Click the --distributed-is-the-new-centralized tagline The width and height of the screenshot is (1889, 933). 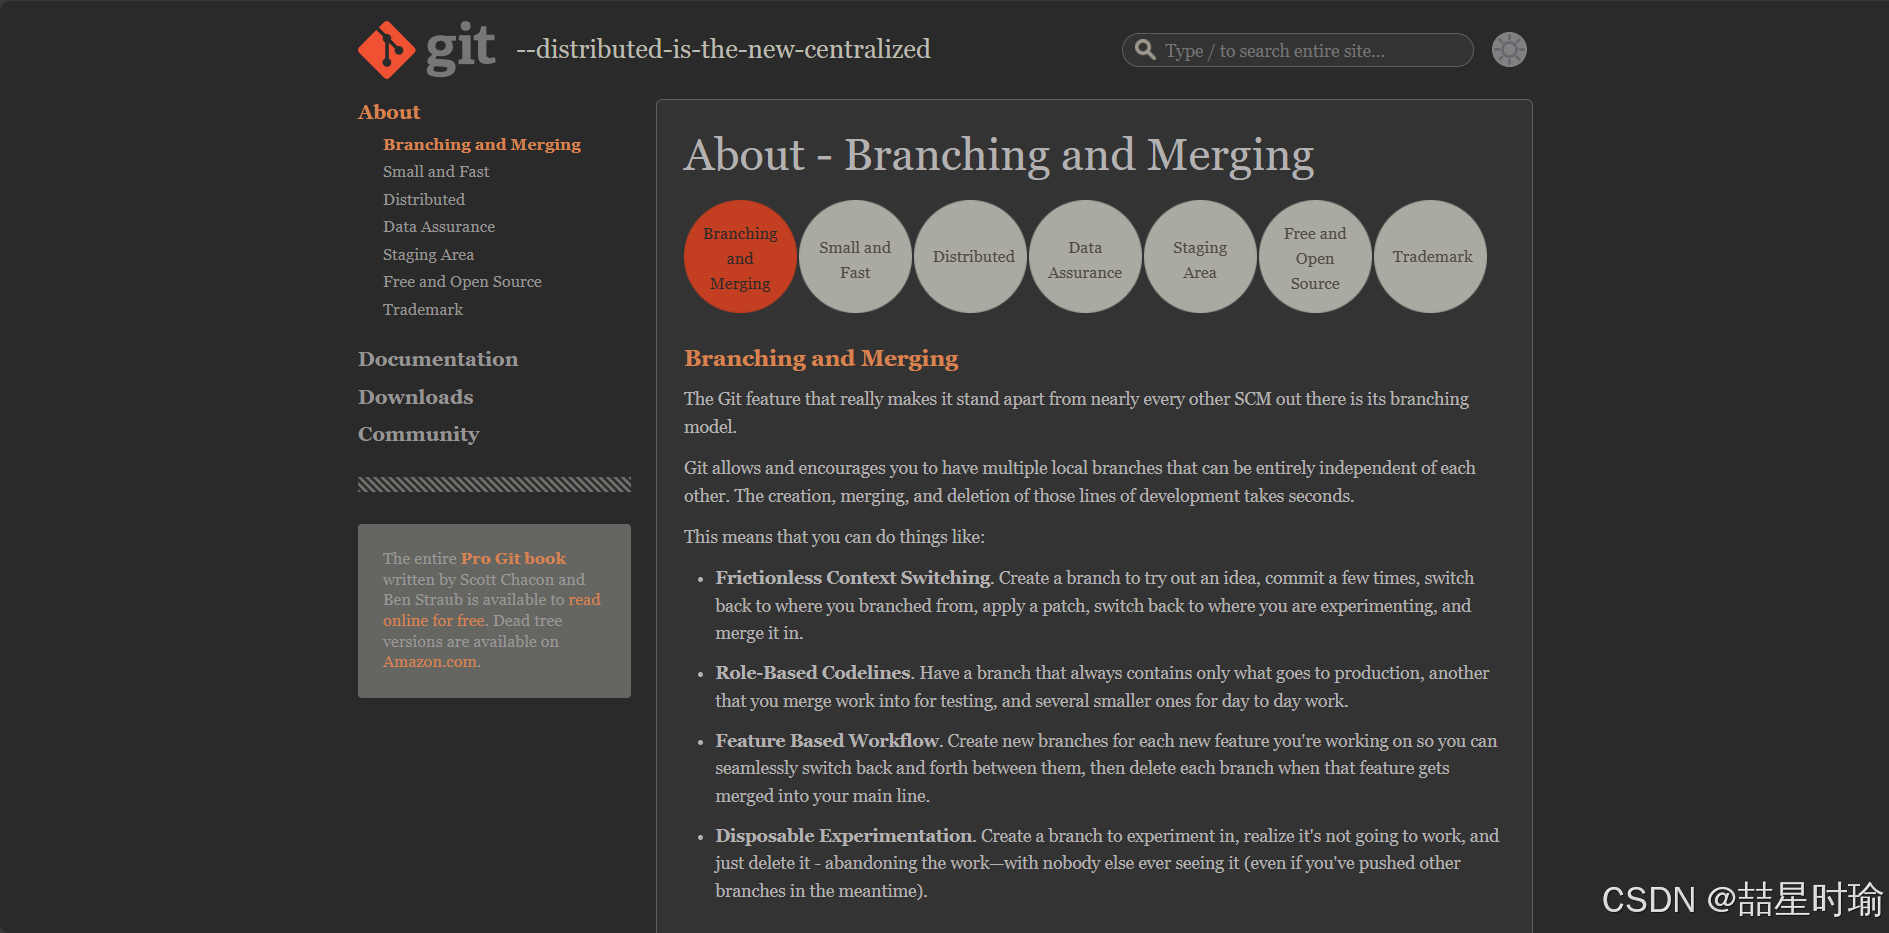[x=723, y=49]
